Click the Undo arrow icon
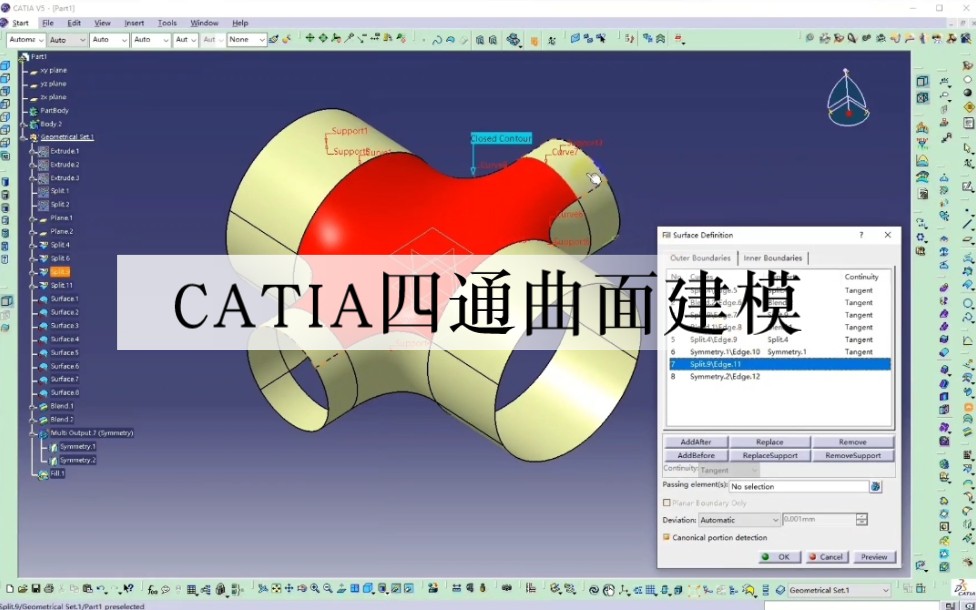The width and height of the screenshot is (976, 610). click(100, 589)
